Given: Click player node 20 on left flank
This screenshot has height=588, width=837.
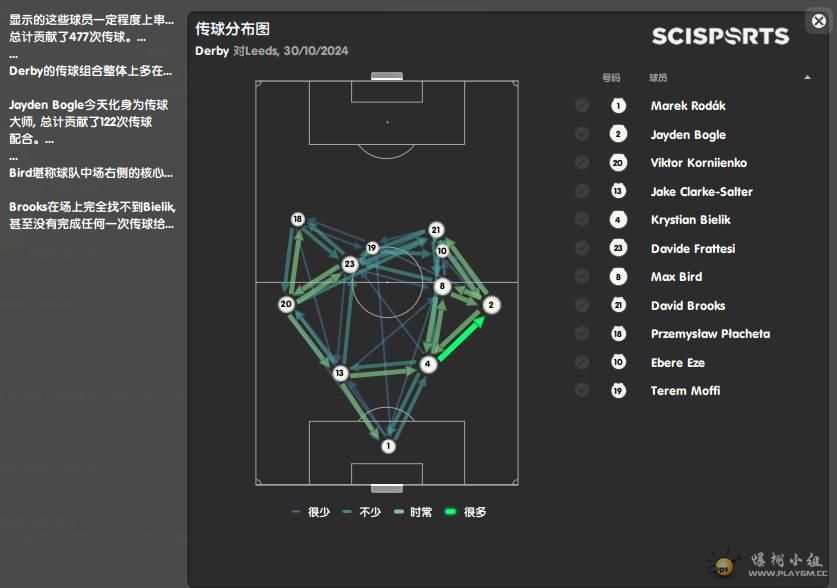Looking at the screenshot, I should 286,304.
